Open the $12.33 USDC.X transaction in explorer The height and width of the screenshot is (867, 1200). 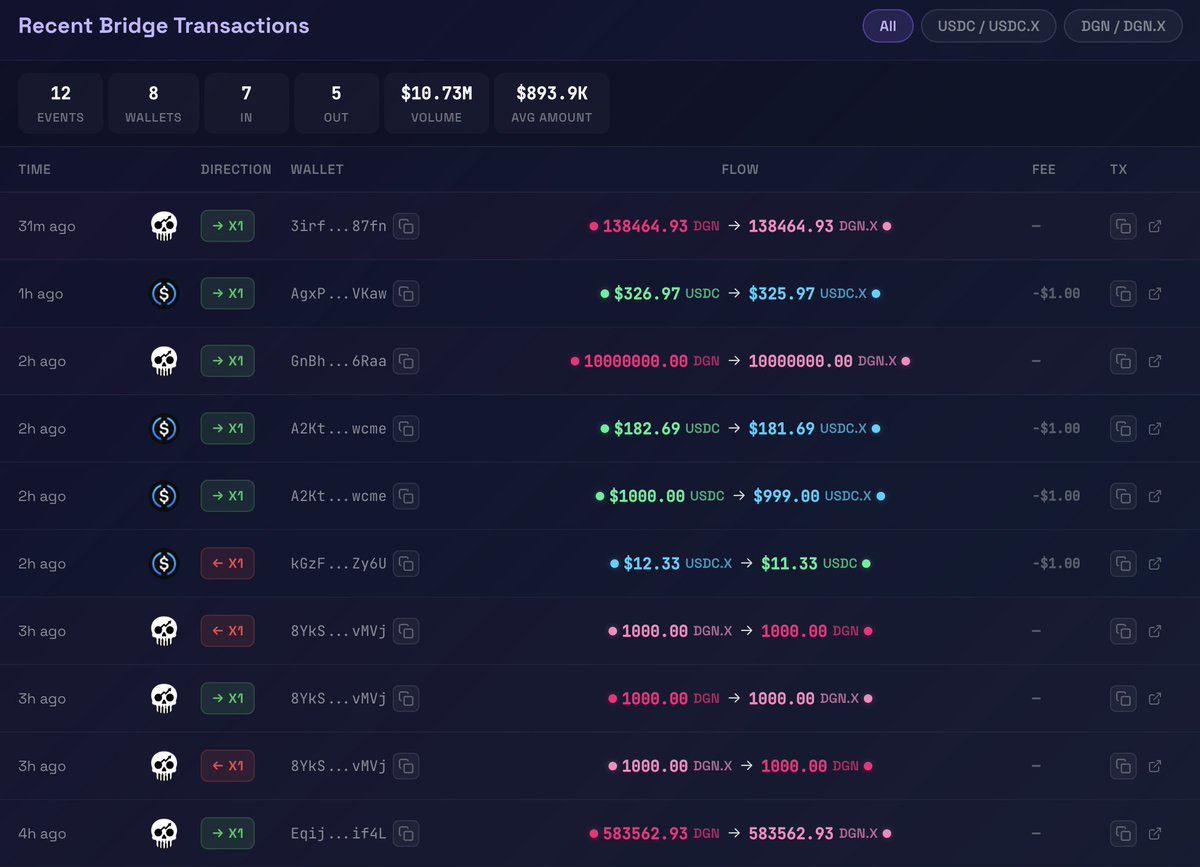coord(1155,564)
